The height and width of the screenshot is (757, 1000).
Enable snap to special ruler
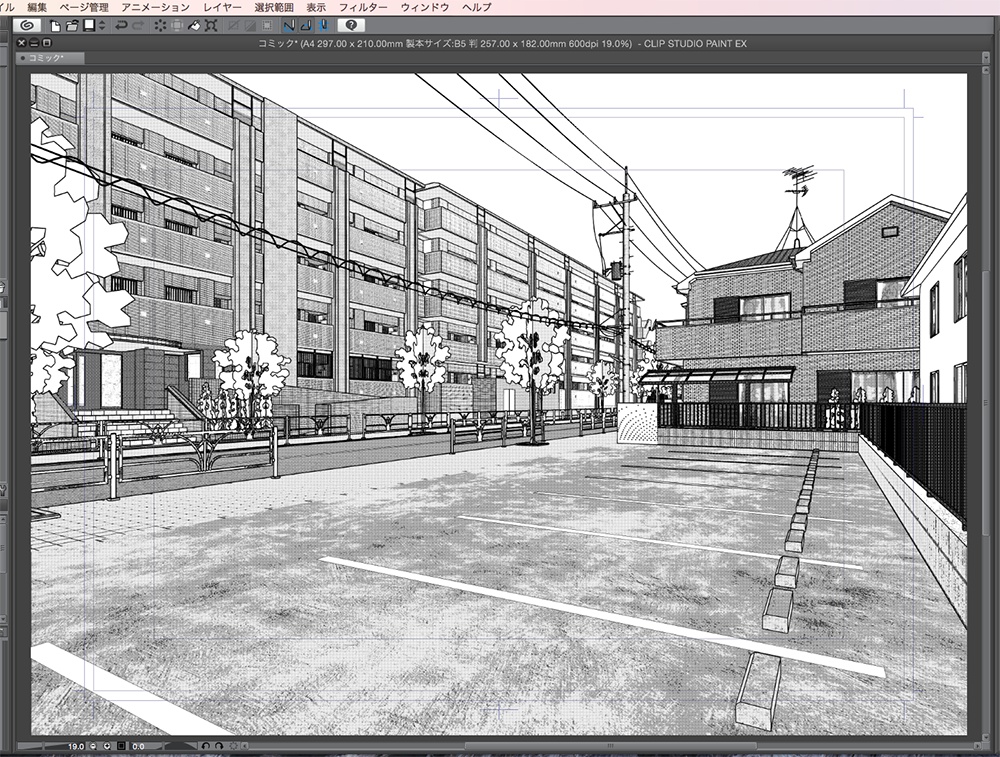coord(304,26)
